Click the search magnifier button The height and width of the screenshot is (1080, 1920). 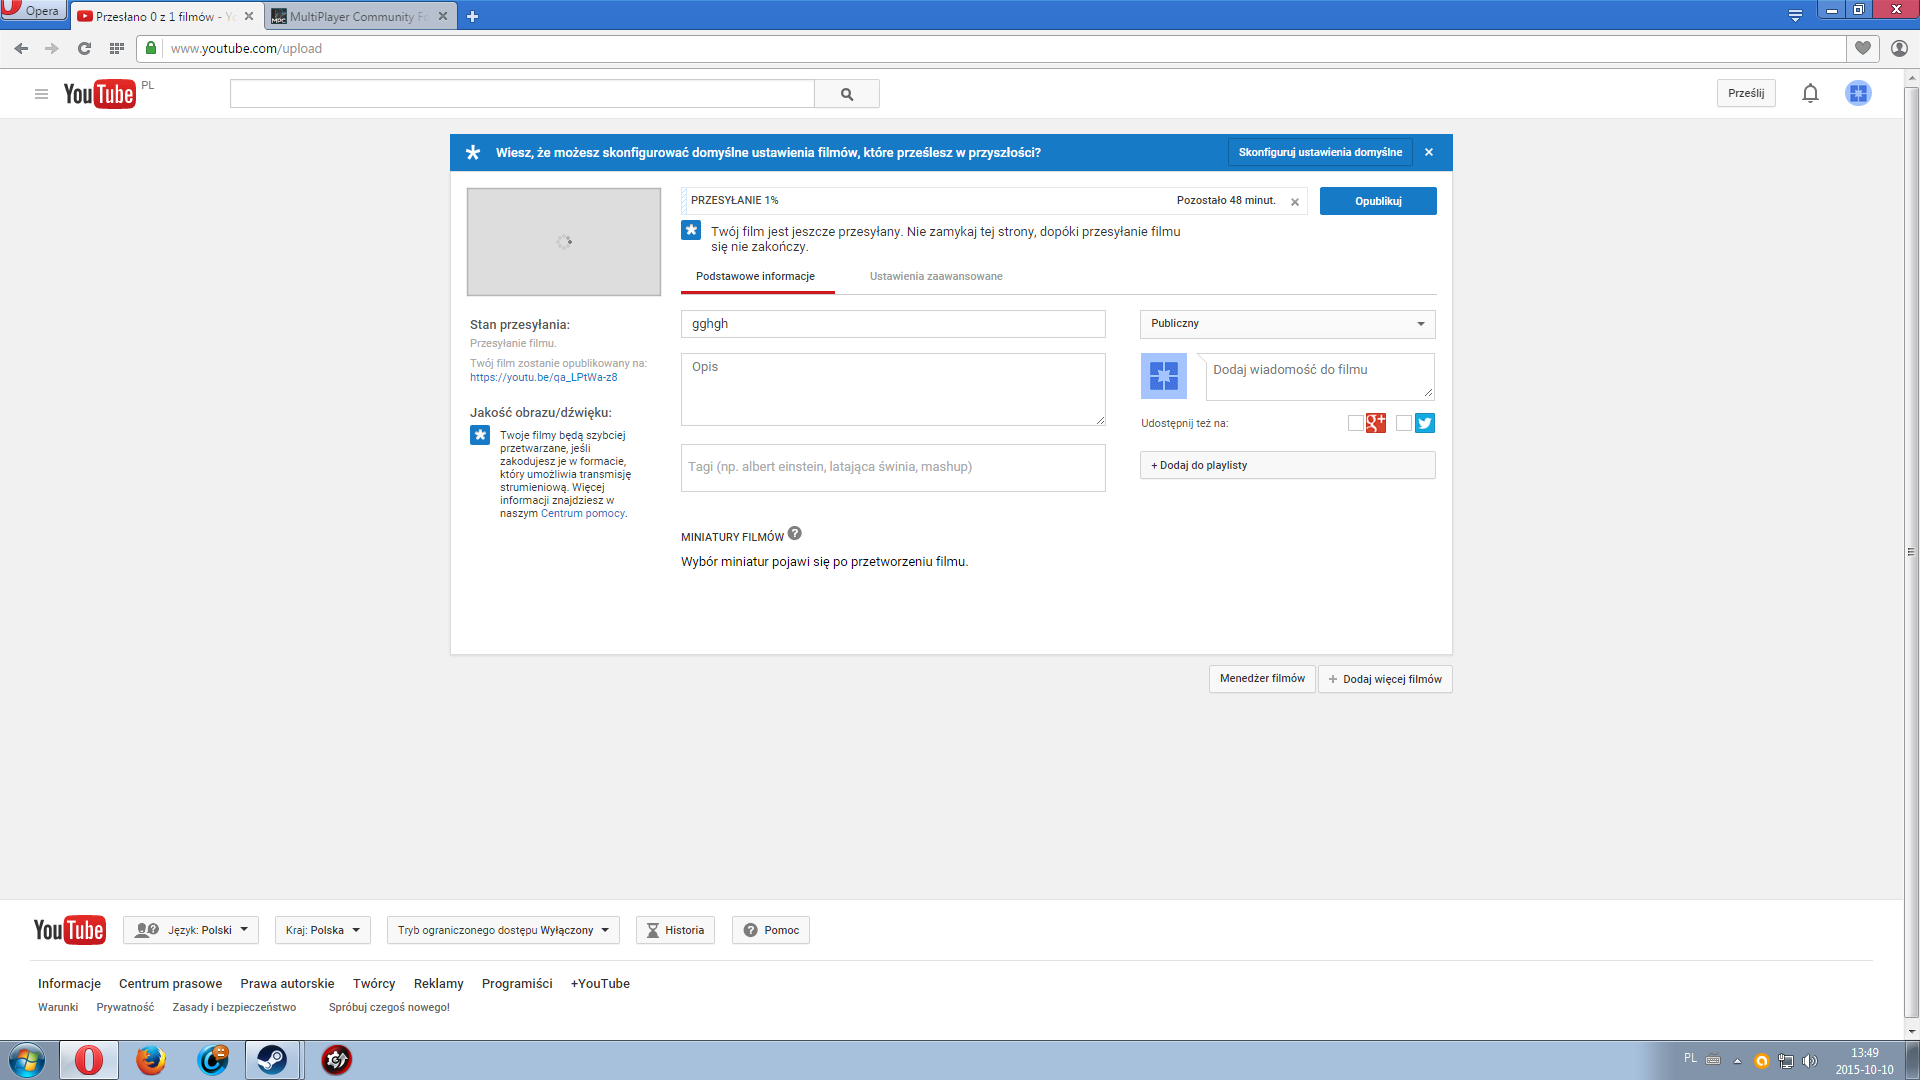point(847,94)
